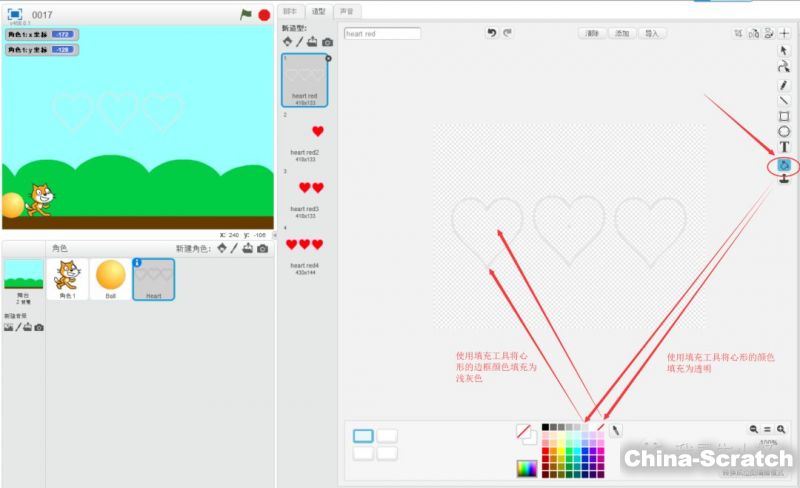Select the Ball sprite
The height and width of the screenshot is (488, 800).
[x=110, y=278]
